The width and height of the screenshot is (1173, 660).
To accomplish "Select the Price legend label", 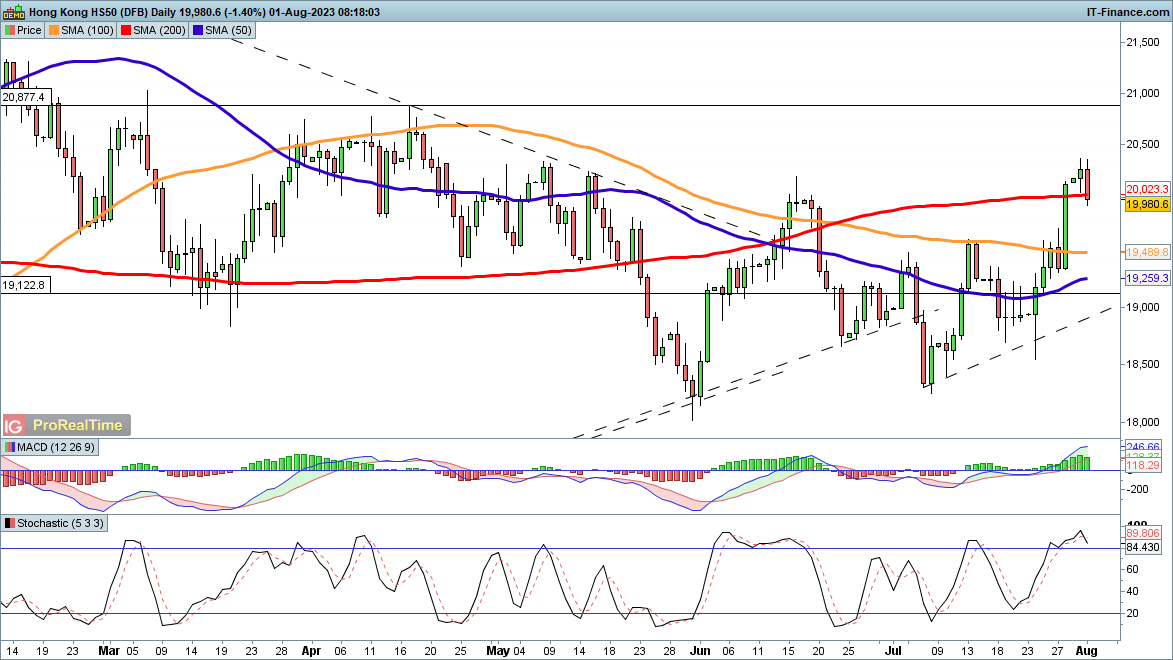I will pos(29,31).
